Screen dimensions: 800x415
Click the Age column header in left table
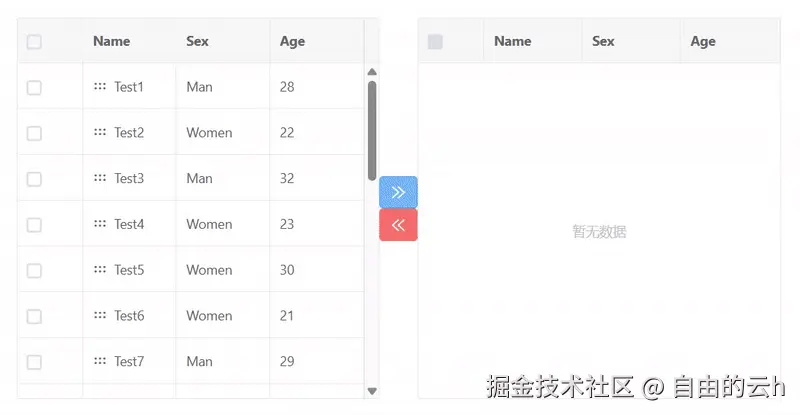click(293, 41)
